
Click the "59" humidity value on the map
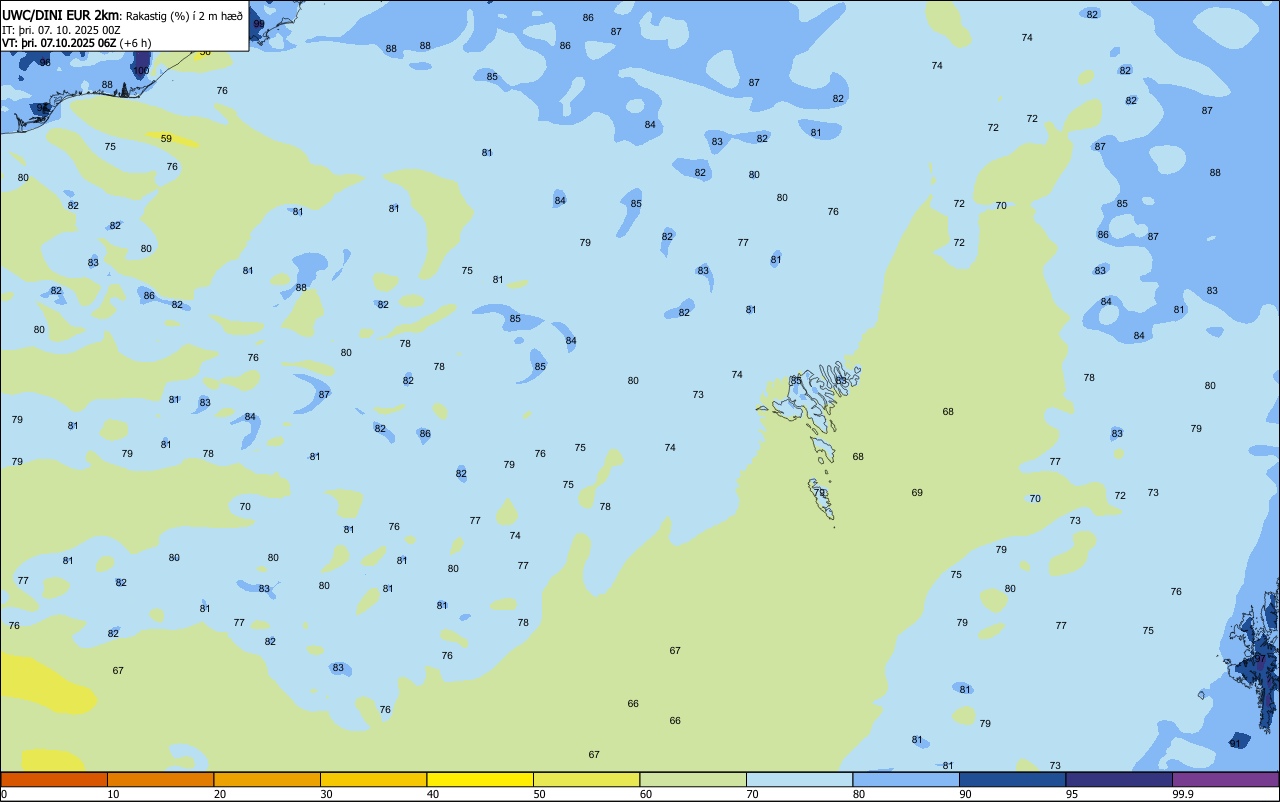point(166,139)
